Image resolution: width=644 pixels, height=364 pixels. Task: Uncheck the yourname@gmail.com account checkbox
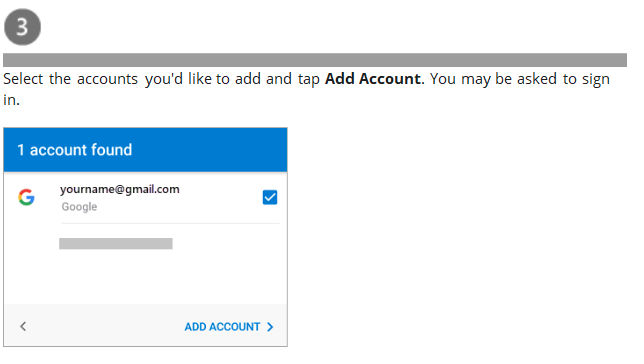[x=270, y=197]
